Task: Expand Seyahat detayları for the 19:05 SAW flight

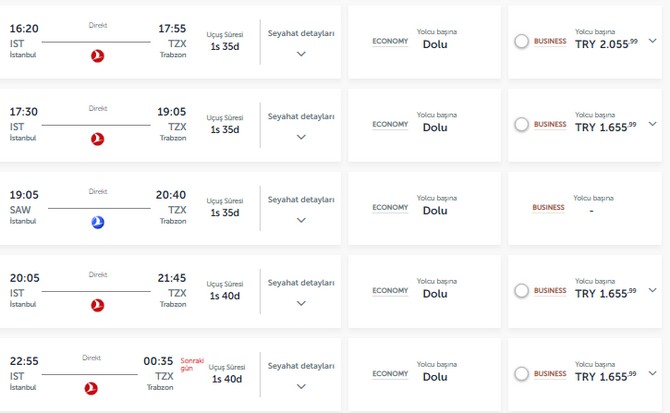Action: coord(301,220)
